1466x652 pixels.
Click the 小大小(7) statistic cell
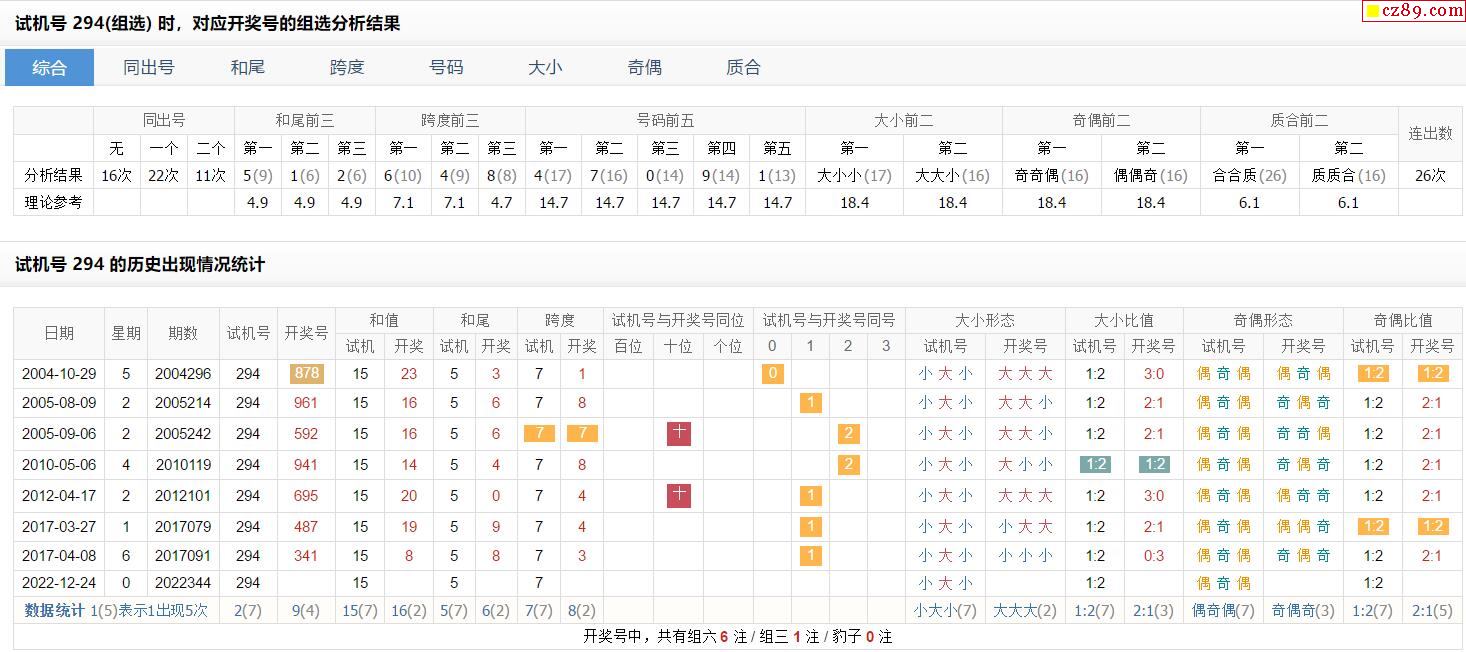(945, 610)
